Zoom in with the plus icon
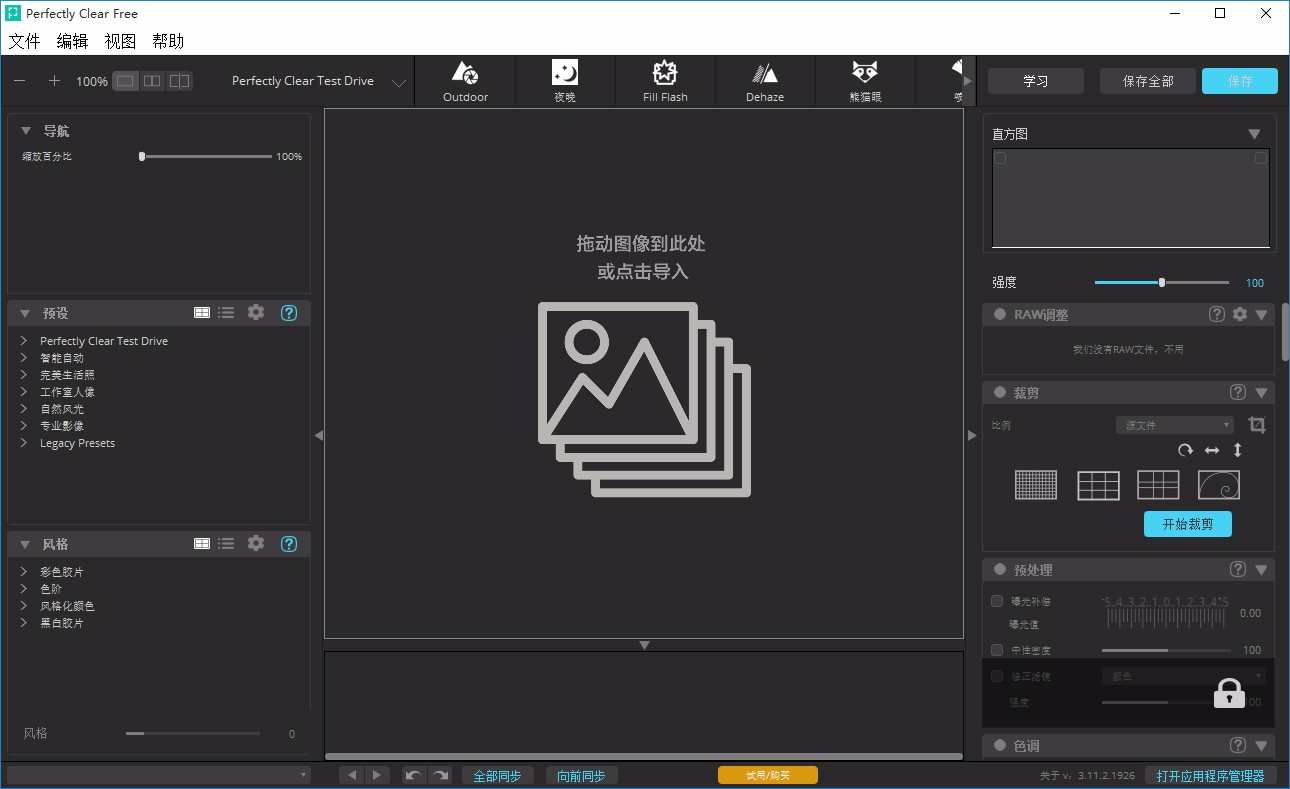 tap(54, 81)
